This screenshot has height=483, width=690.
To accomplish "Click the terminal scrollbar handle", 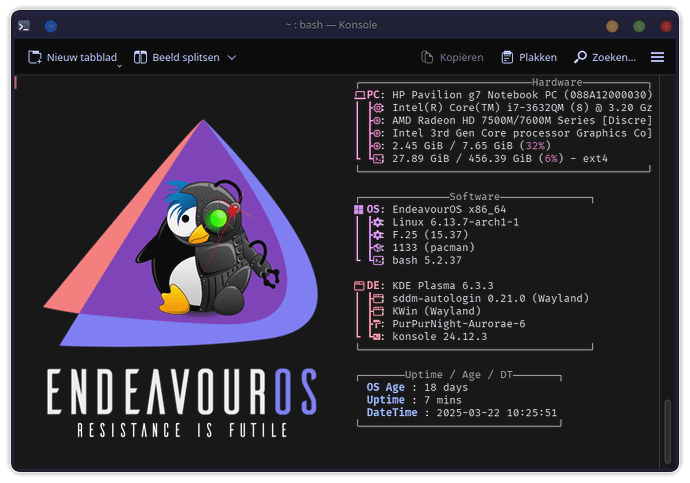I will pyautogui.click(x=668, y=431).
